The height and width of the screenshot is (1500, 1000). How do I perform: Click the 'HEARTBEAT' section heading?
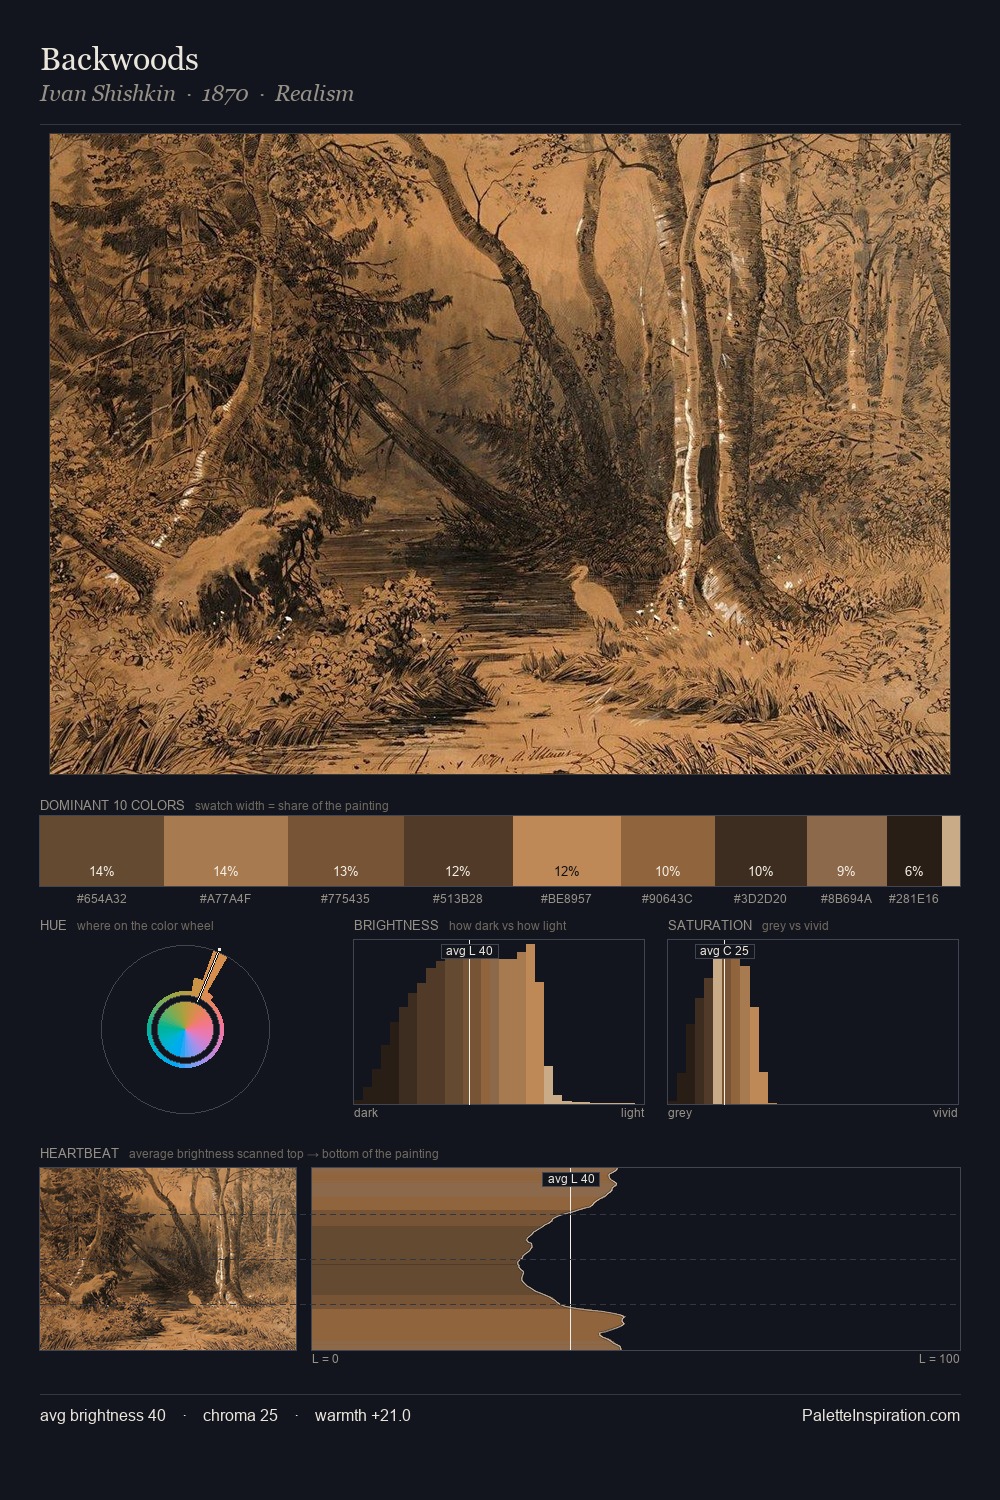(x=79, y=1153)
